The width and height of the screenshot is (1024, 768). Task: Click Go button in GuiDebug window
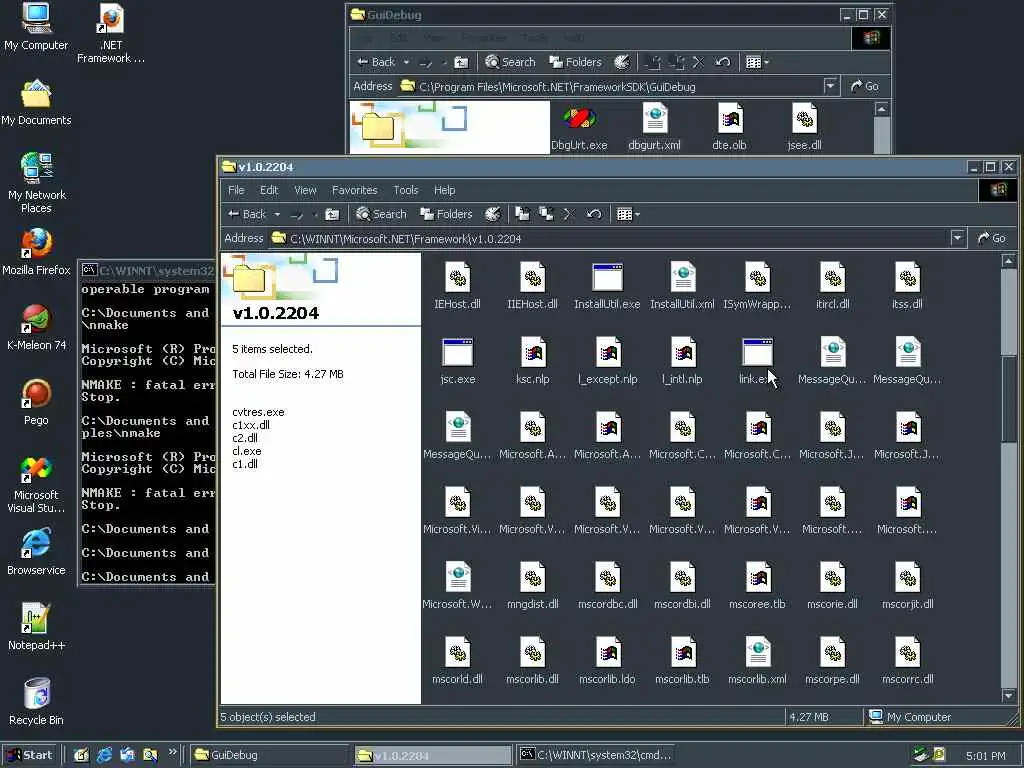(x=864, y=86)
